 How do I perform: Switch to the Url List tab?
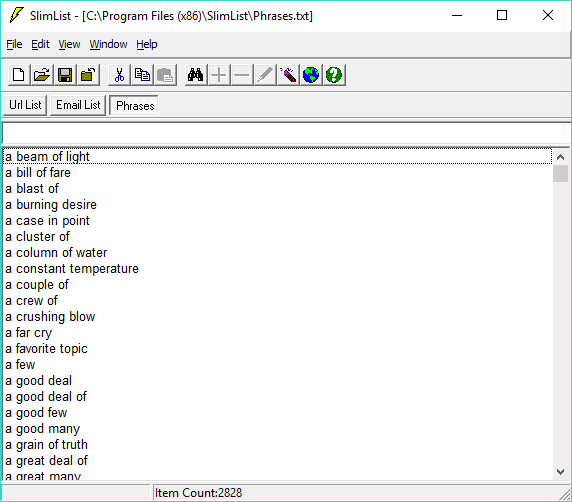pyautogui.click(x=25, y=105)
